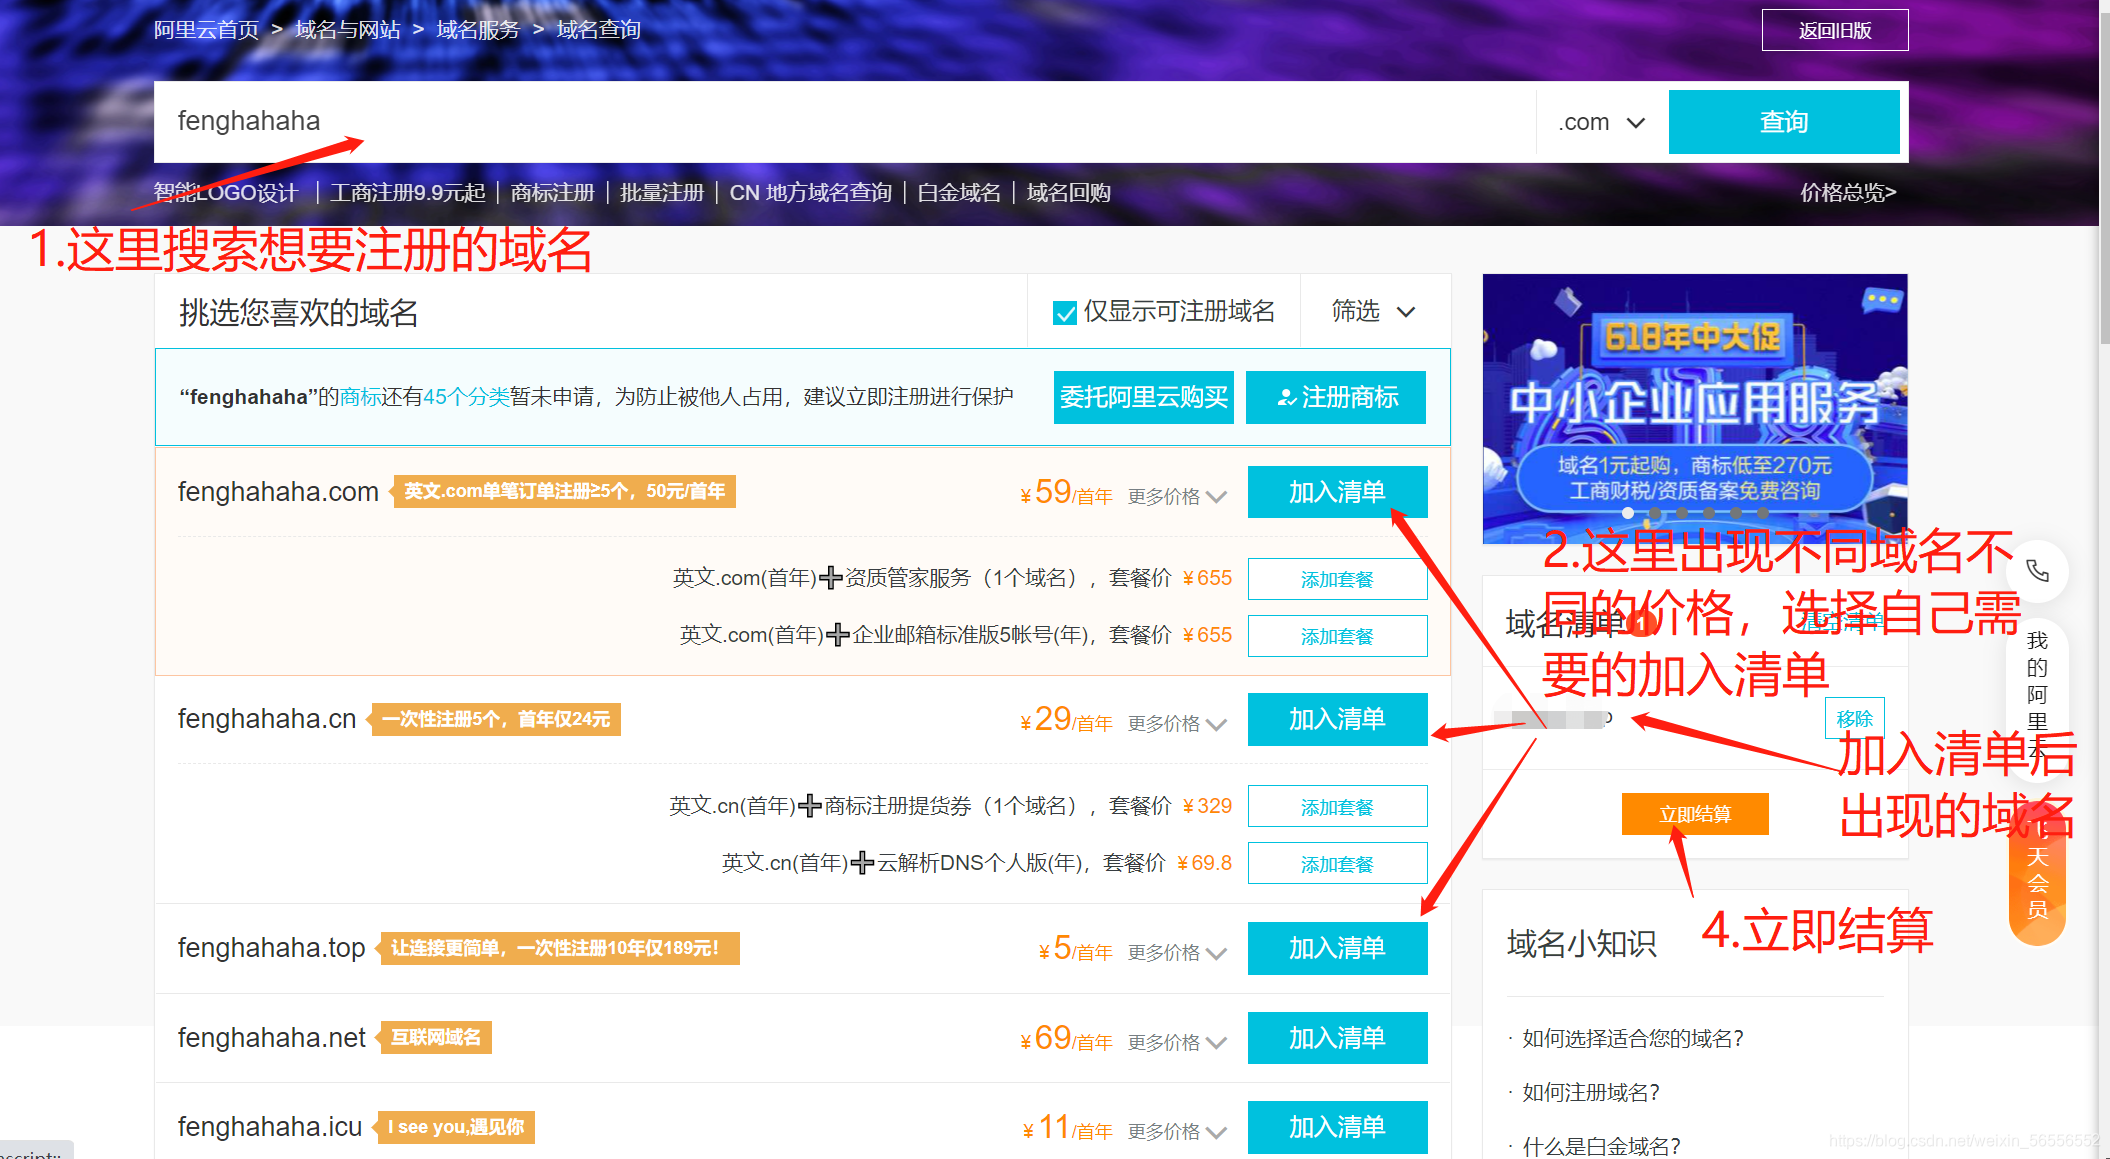Viewport: 2110px width, 1159px height.
Task: Open 批量注册 link
Action: (662, 192)
